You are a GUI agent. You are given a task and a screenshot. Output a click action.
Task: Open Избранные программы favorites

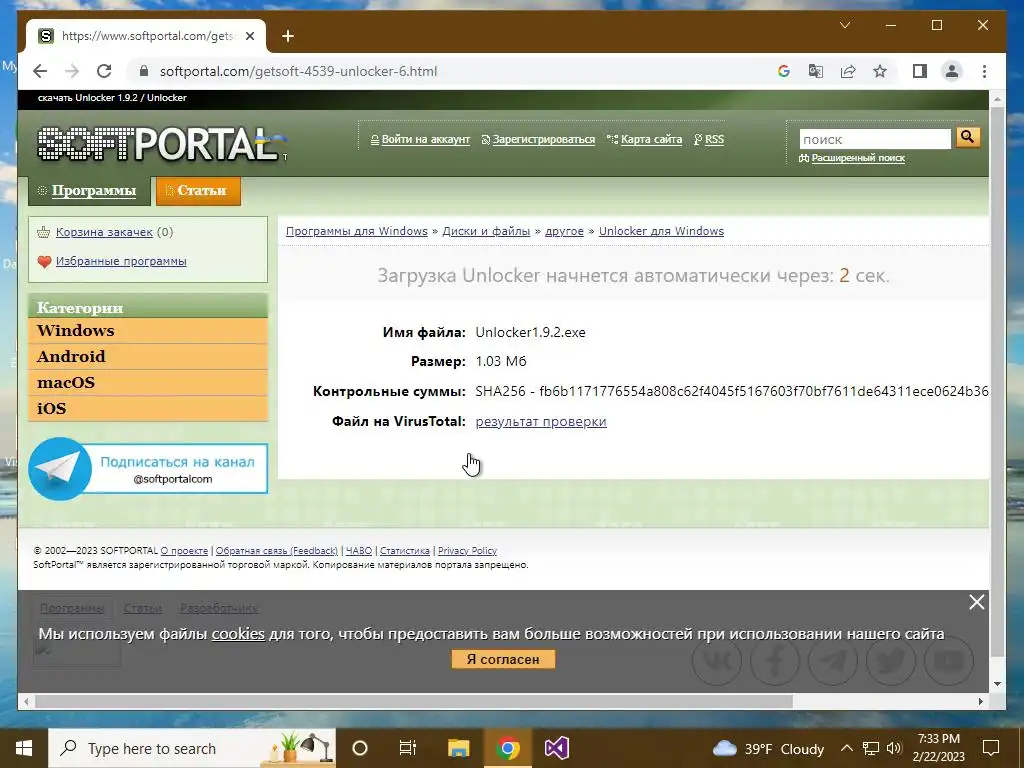pyautogui.click(x=121, y=261)
